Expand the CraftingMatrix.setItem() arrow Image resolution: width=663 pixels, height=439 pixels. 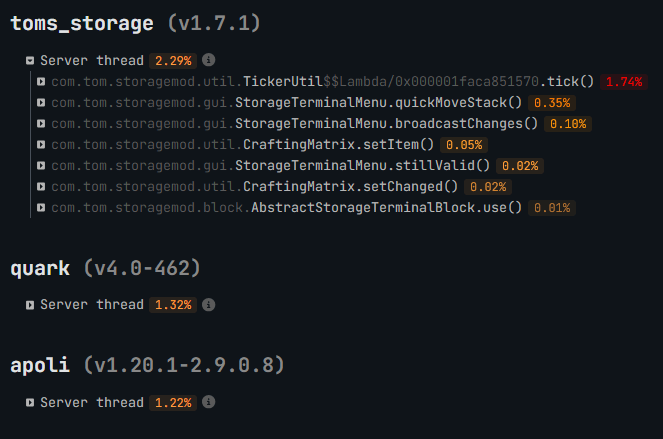[x=41, y=144]
